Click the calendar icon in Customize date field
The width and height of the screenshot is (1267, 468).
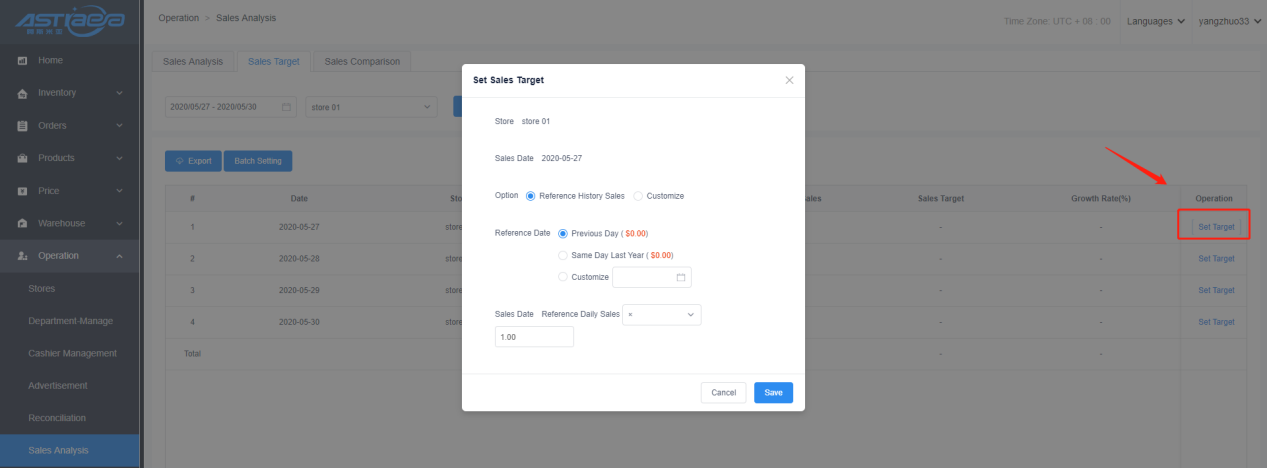681,277
